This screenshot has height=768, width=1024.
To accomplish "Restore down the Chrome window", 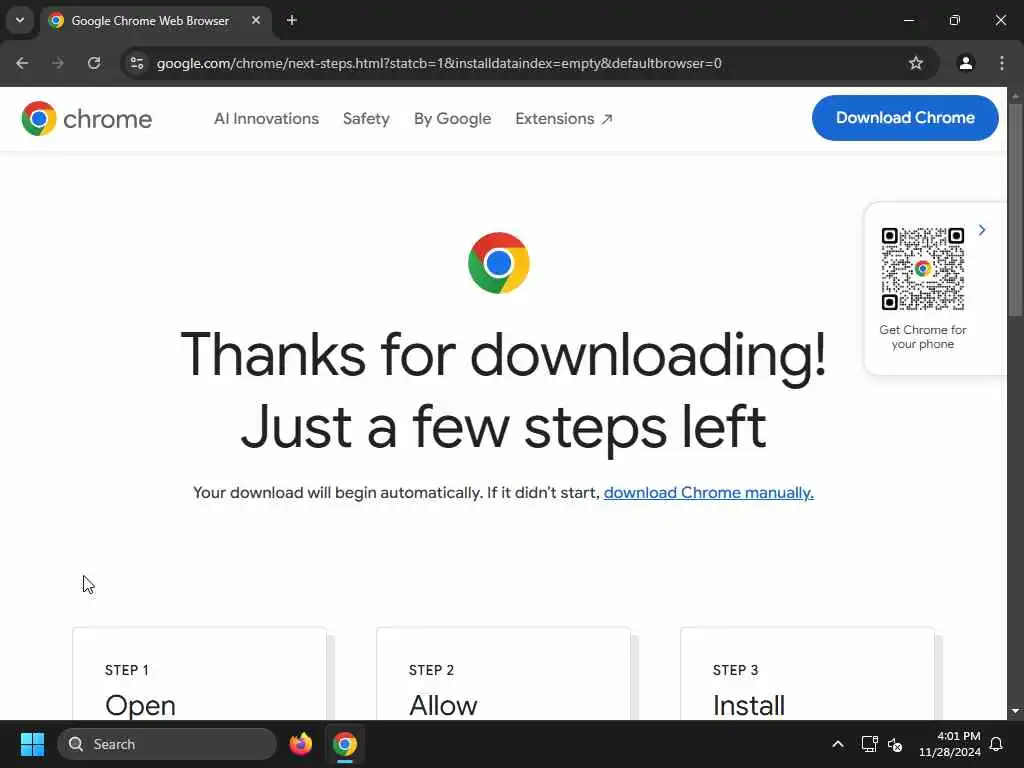I will click(x=955, y=20).
